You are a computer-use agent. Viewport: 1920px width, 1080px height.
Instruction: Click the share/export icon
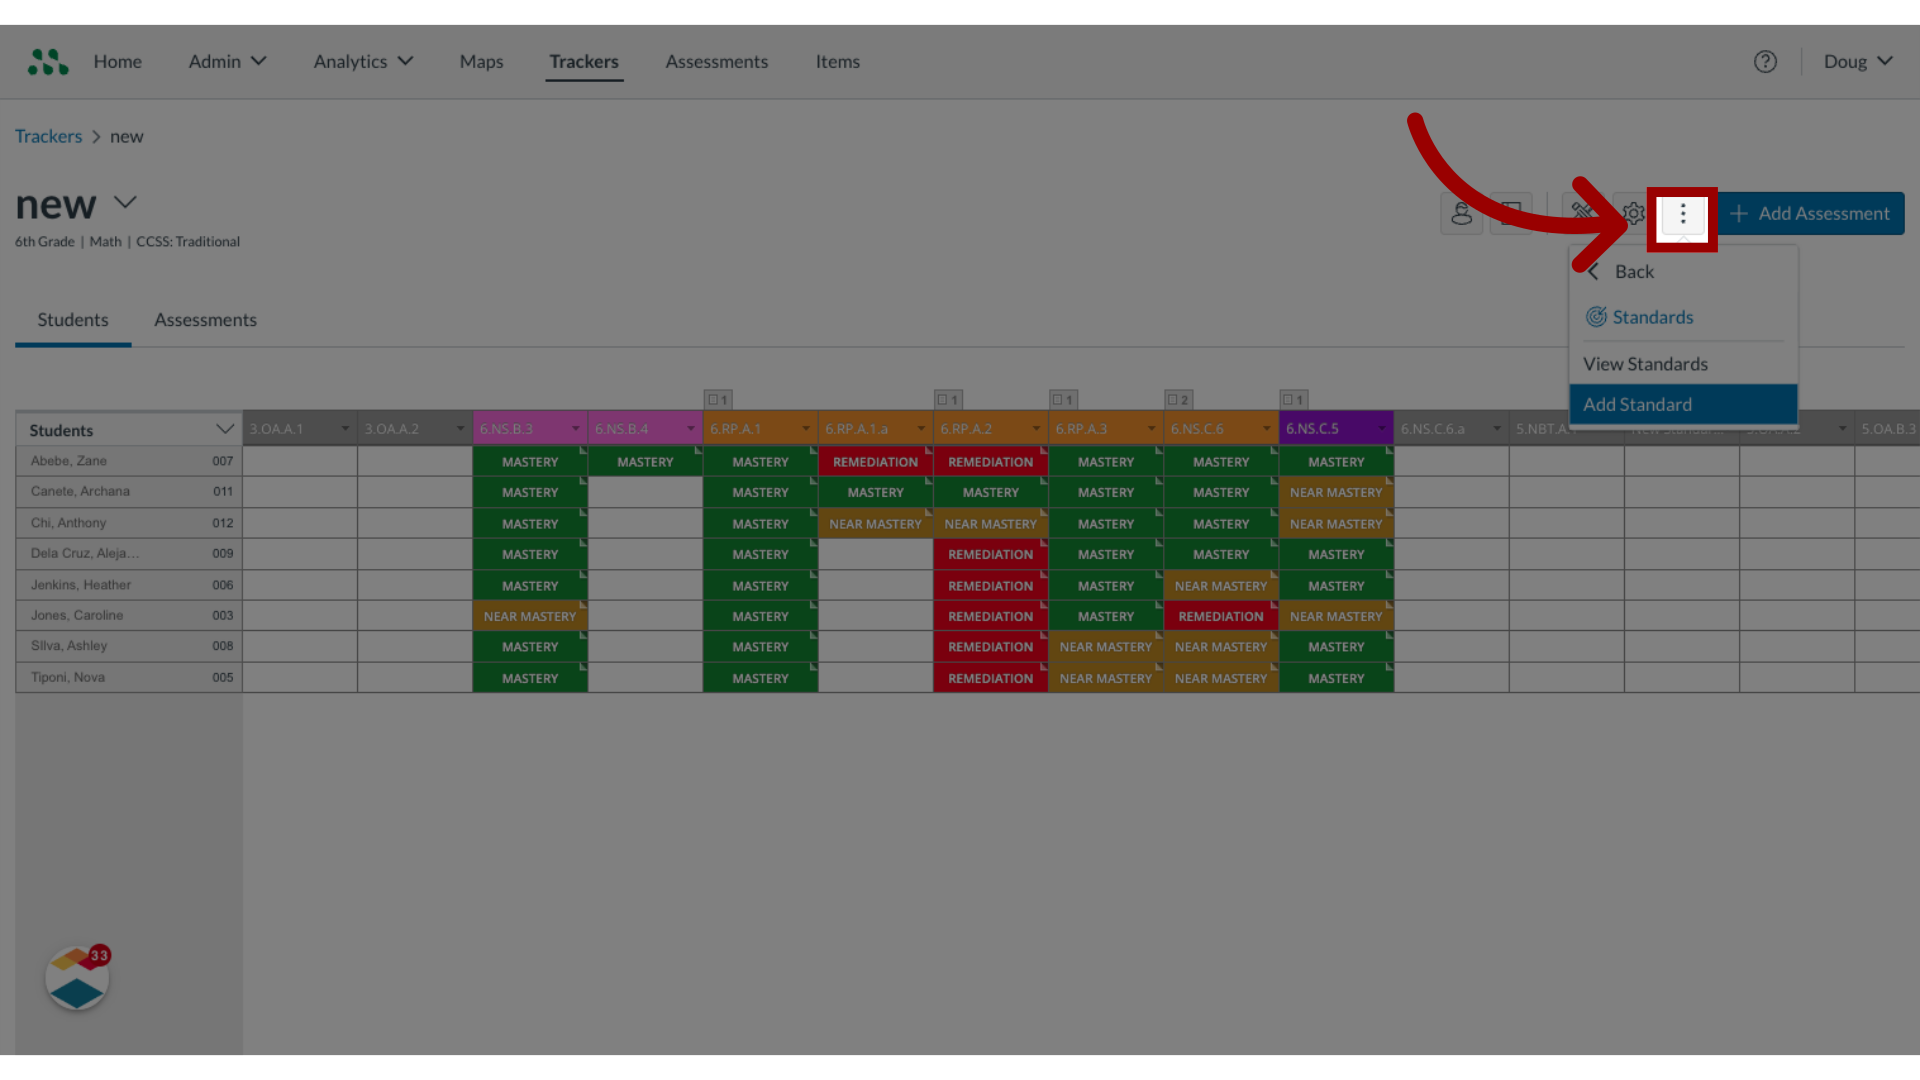(x=1511, y=212)
